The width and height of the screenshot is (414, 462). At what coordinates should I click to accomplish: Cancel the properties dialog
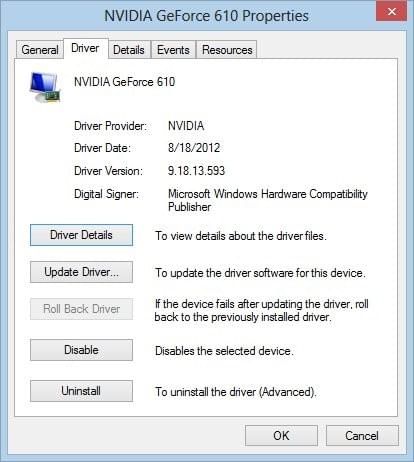tap(362, 435)
